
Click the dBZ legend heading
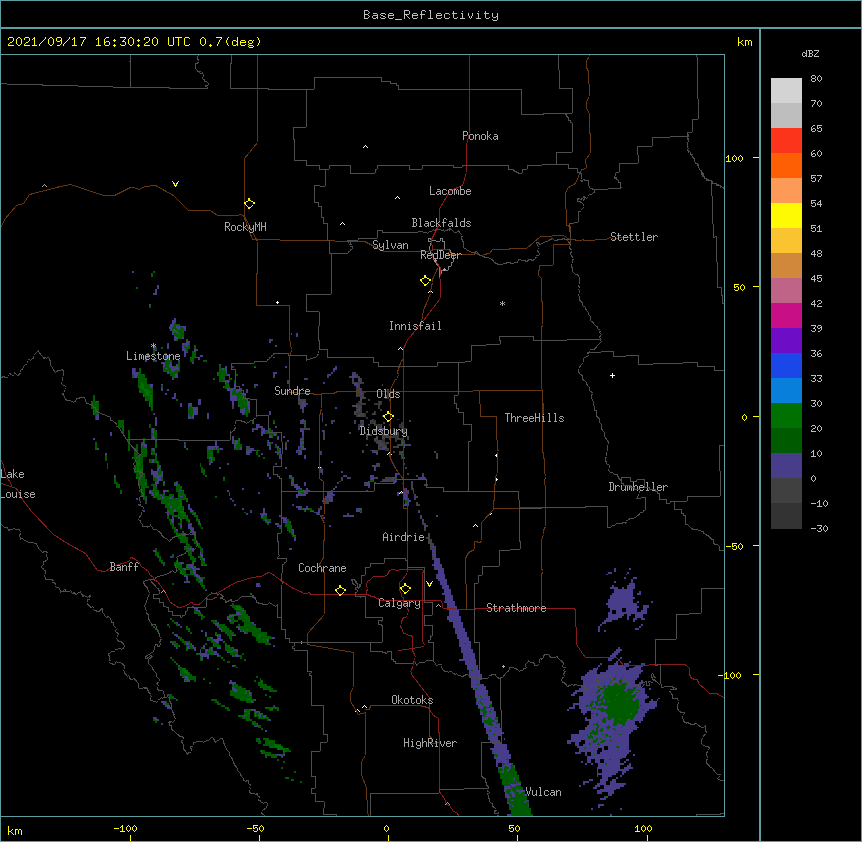810,54
